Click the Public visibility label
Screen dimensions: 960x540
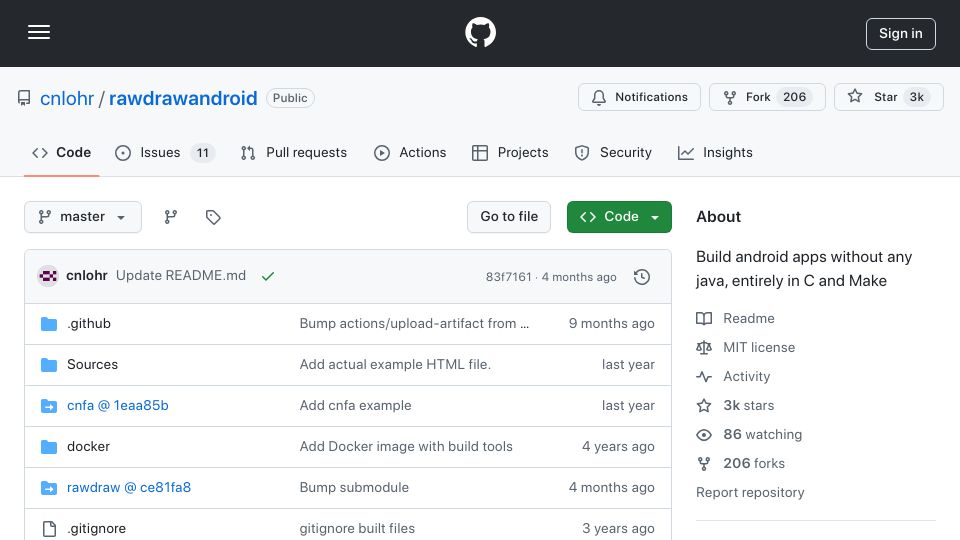click(x=290, y=98)
